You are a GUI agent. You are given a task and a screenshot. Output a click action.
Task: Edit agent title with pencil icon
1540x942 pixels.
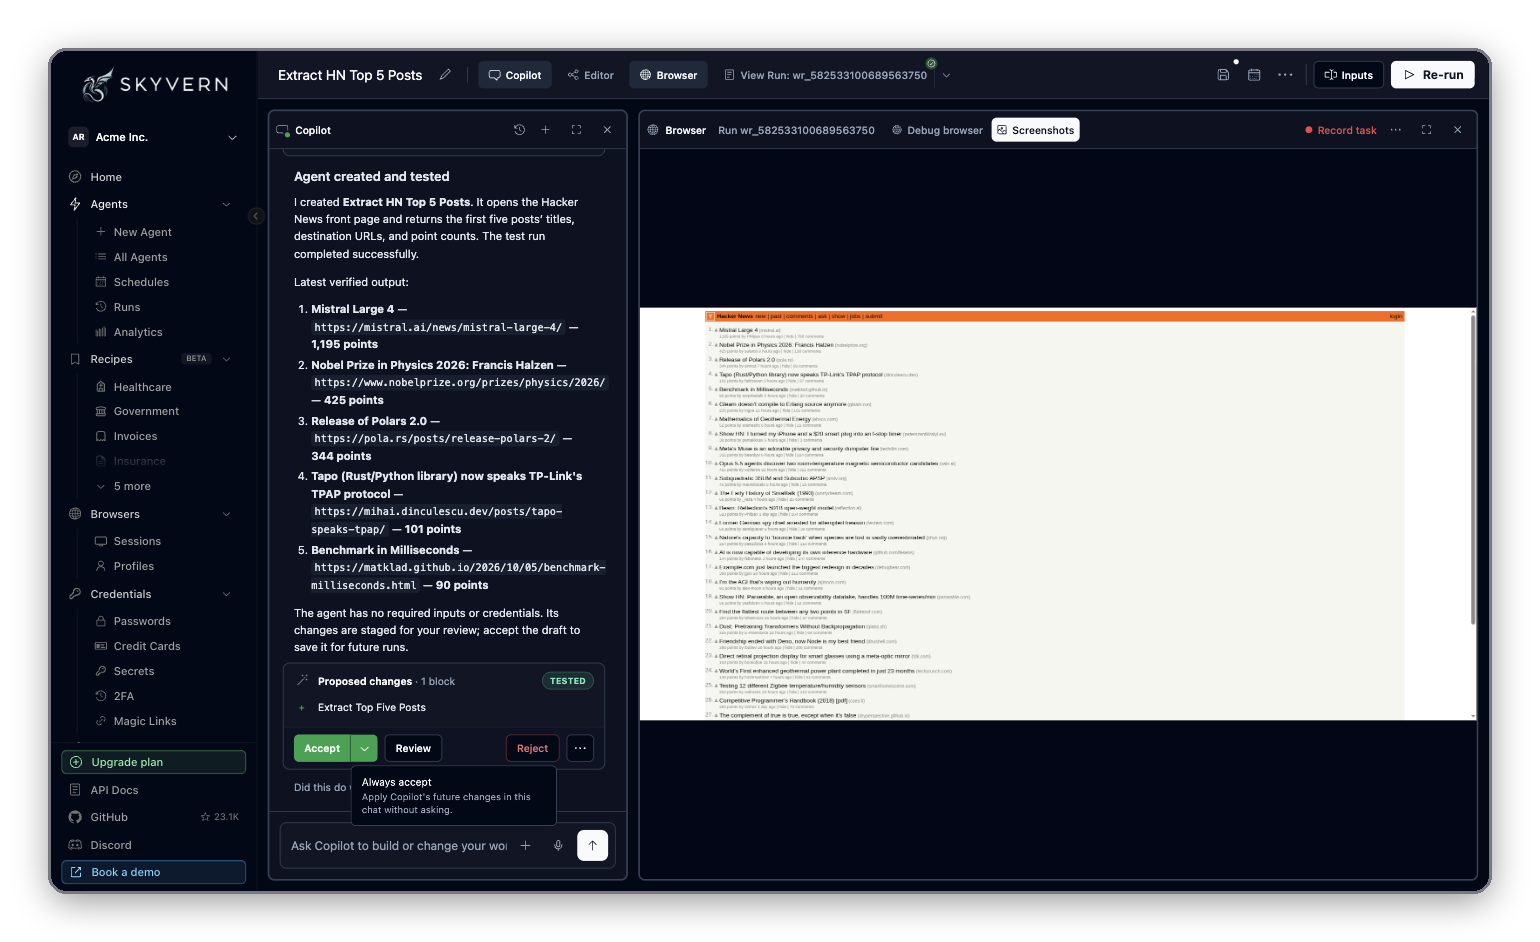445,75
